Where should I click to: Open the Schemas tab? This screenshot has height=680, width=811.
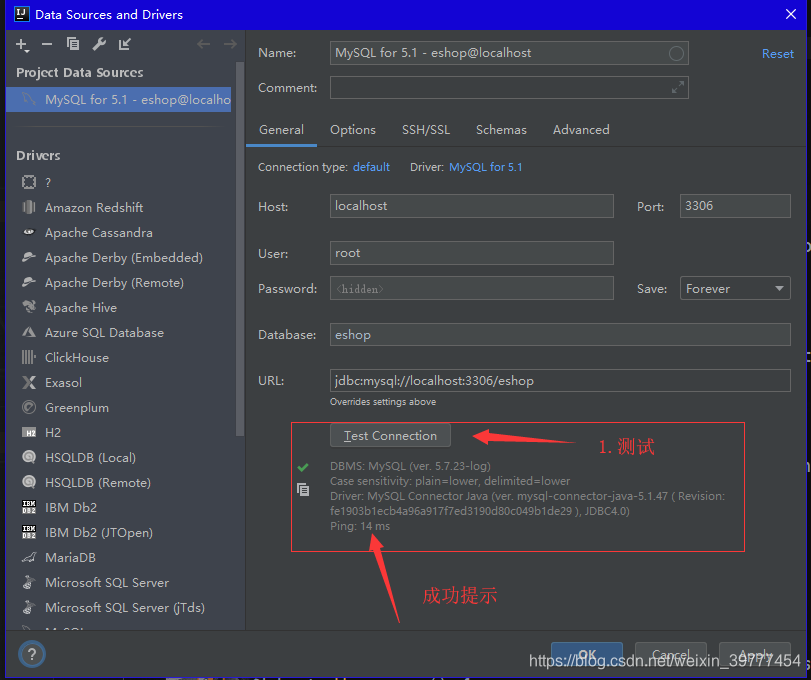(501, 130)
